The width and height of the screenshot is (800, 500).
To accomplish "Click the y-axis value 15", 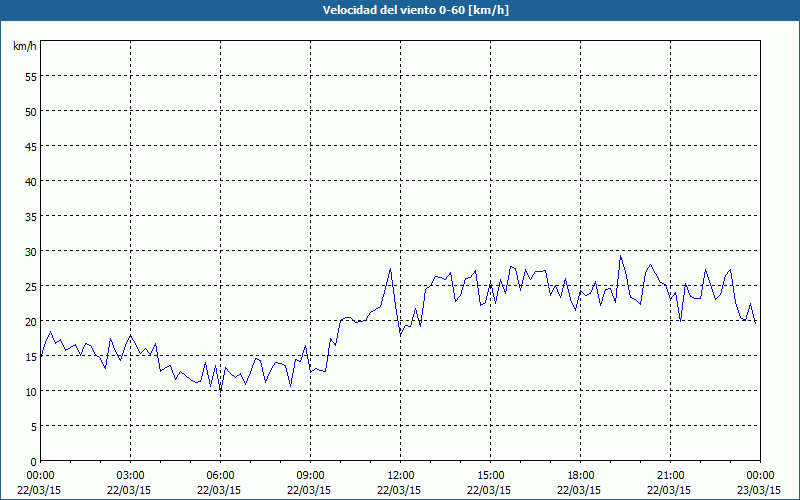I will (x=31, y=357).
